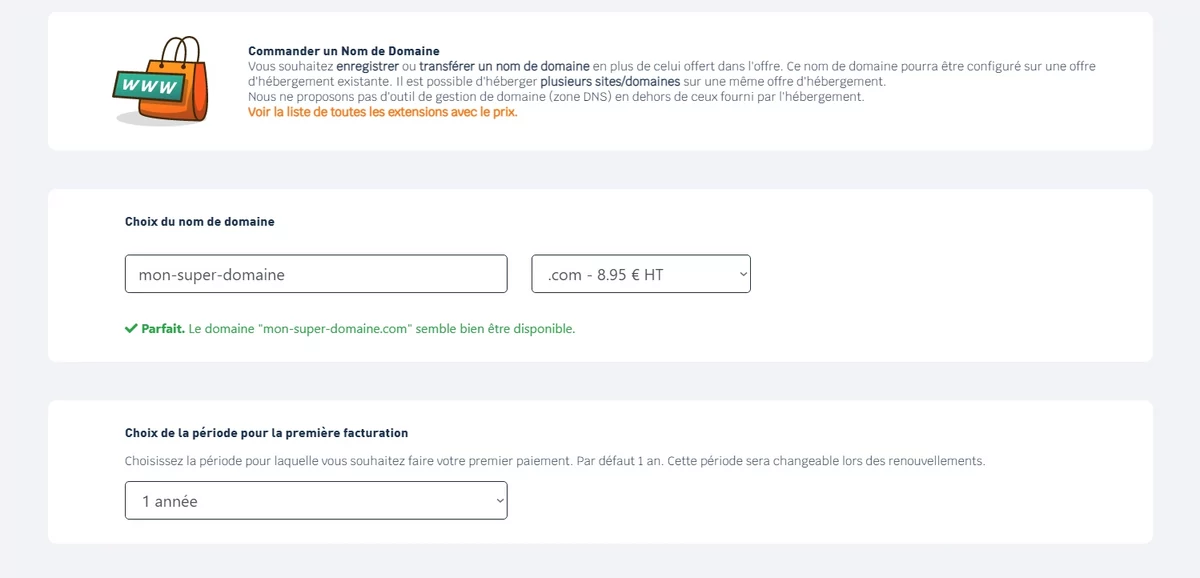Click the 'Choisissez la période' help text
Image resolution: width=1200 pixels, height=578 pixels.
point(555,461)
